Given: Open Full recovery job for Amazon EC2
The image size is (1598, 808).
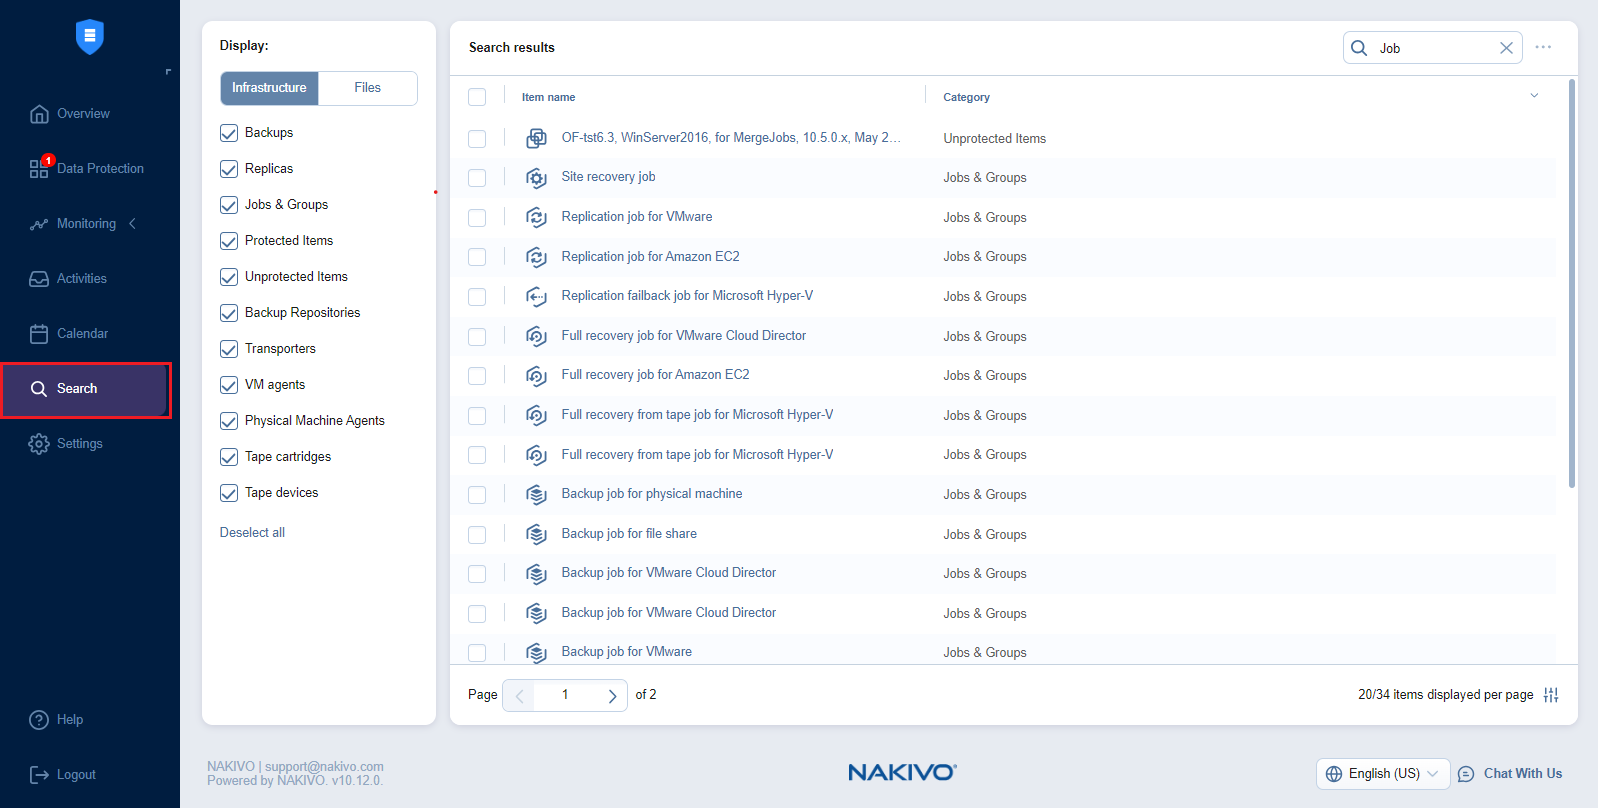Looking at the screenshot, I should [655, 375].
